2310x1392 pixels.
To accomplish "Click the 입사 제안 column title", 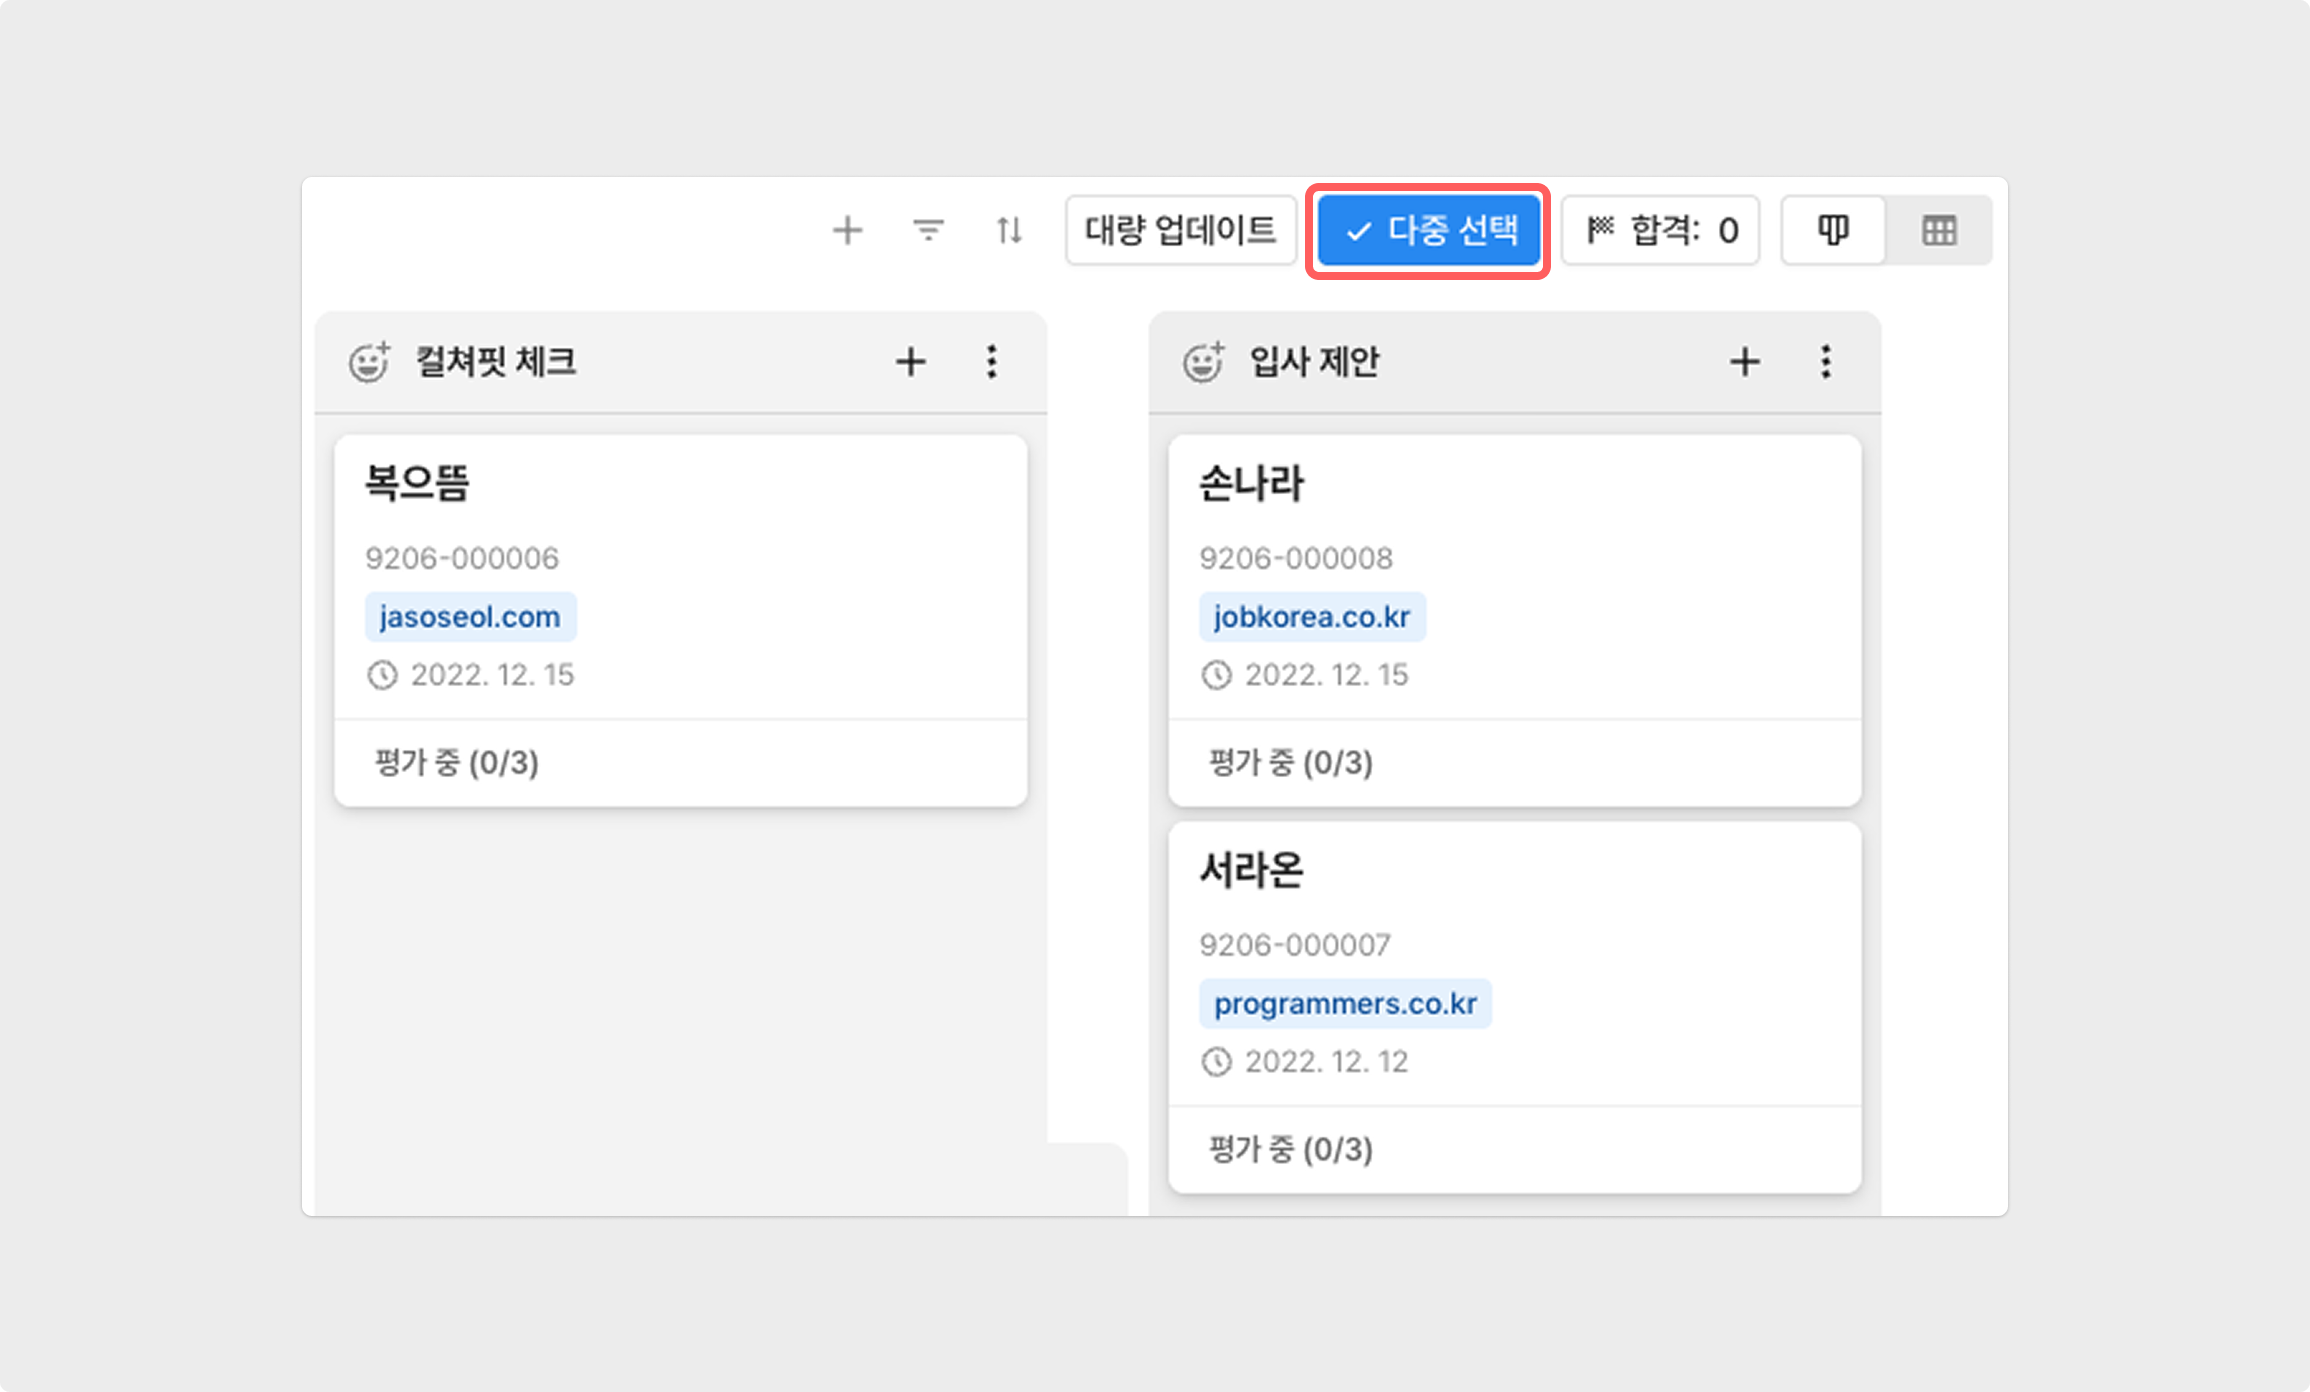I will (x=1315, y=362).
